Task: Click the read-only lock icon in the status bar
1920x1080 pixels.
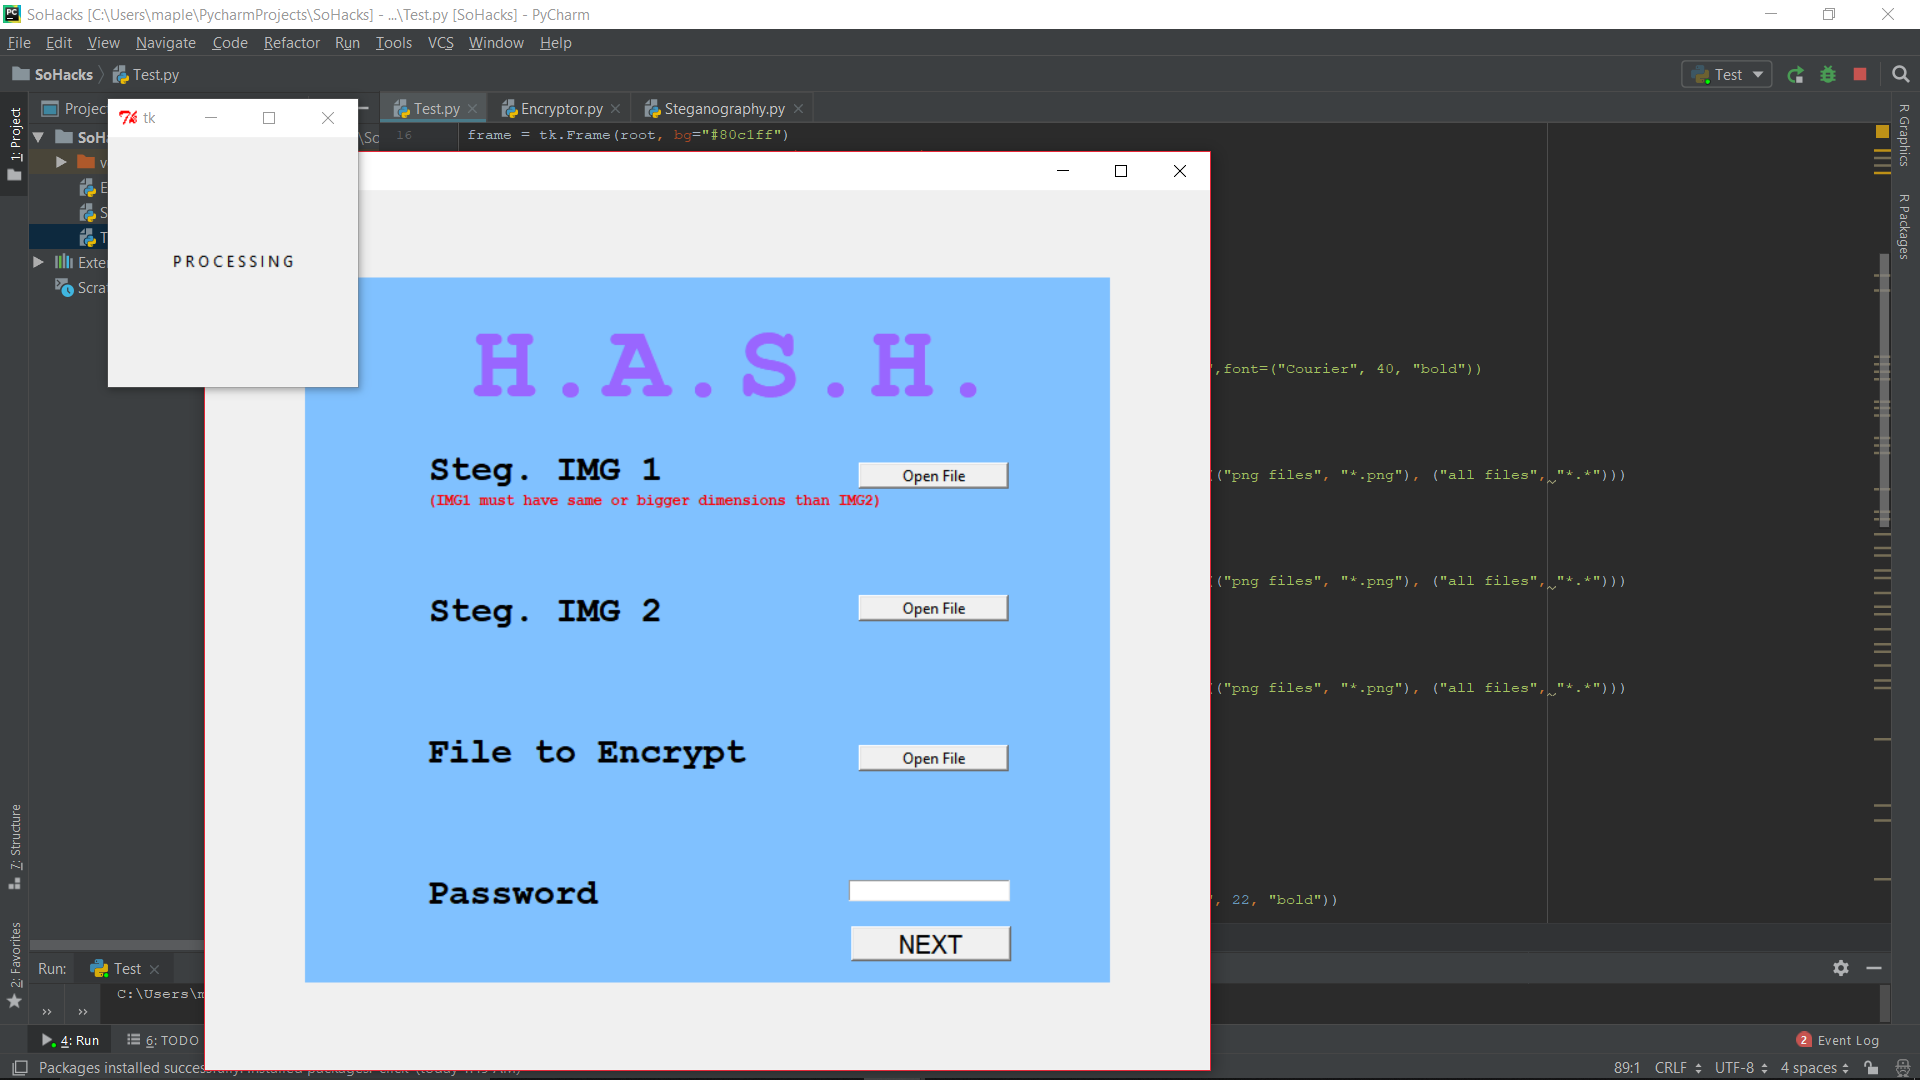Action: pos(1871,1068)
